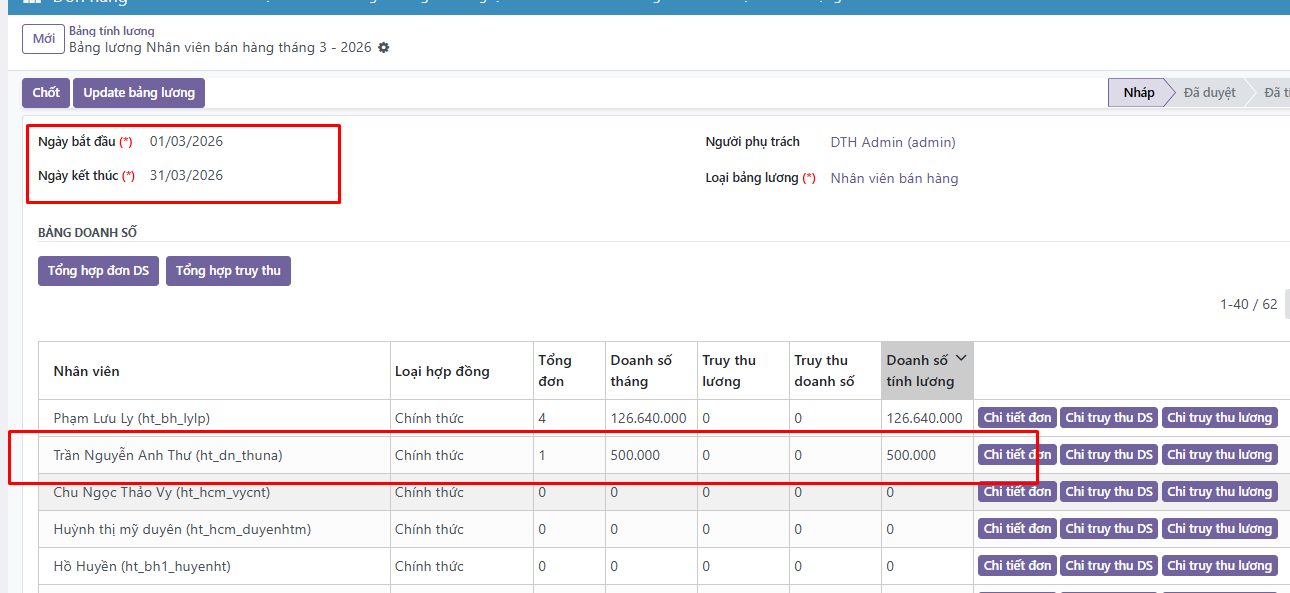
Task: Open the Người phụ trách dropdown field
Action: click(x=893, y=143)
